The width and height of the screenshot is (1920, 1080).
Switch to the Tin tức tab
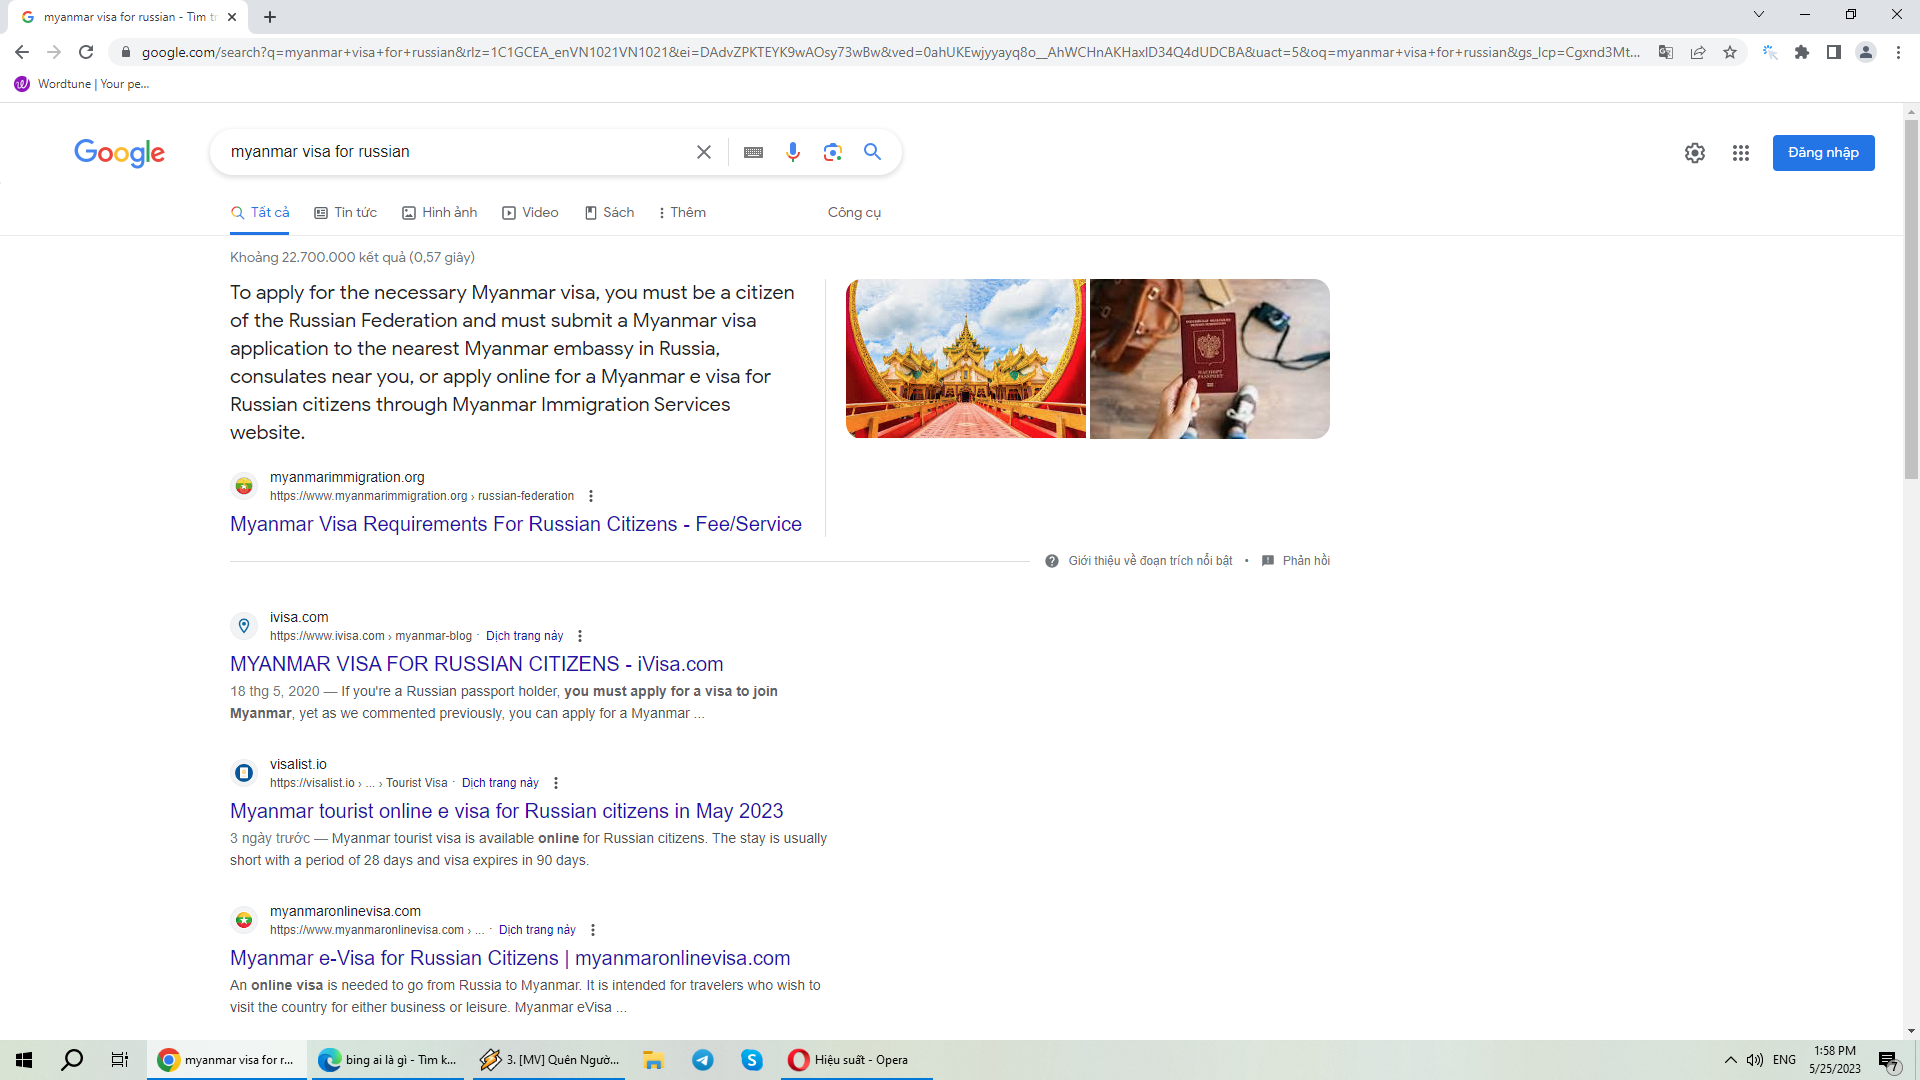click(346, 213)
